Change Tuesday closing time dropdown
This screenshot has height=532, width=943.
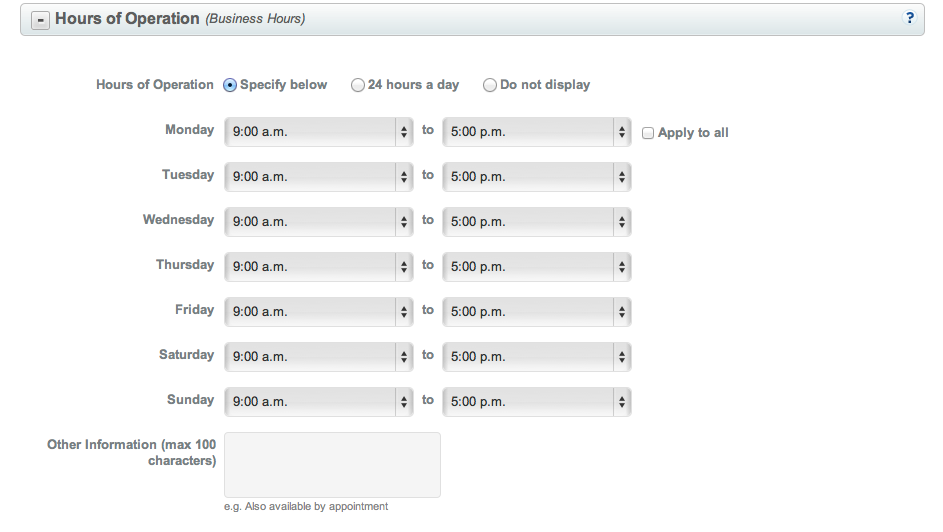[537, 177]
